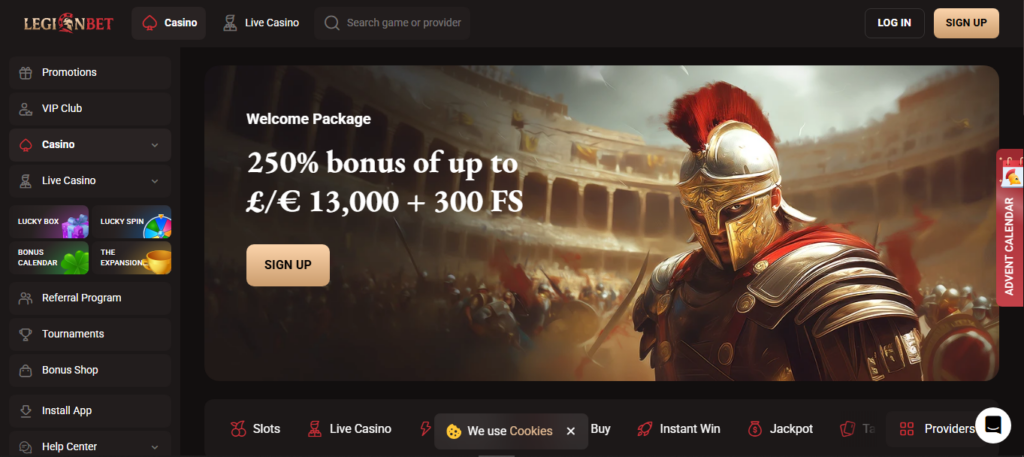The height and width of the screenshot is (457, 1024).
Task: Open the Lucky Spin wheel tile
Action: [132, 222]
